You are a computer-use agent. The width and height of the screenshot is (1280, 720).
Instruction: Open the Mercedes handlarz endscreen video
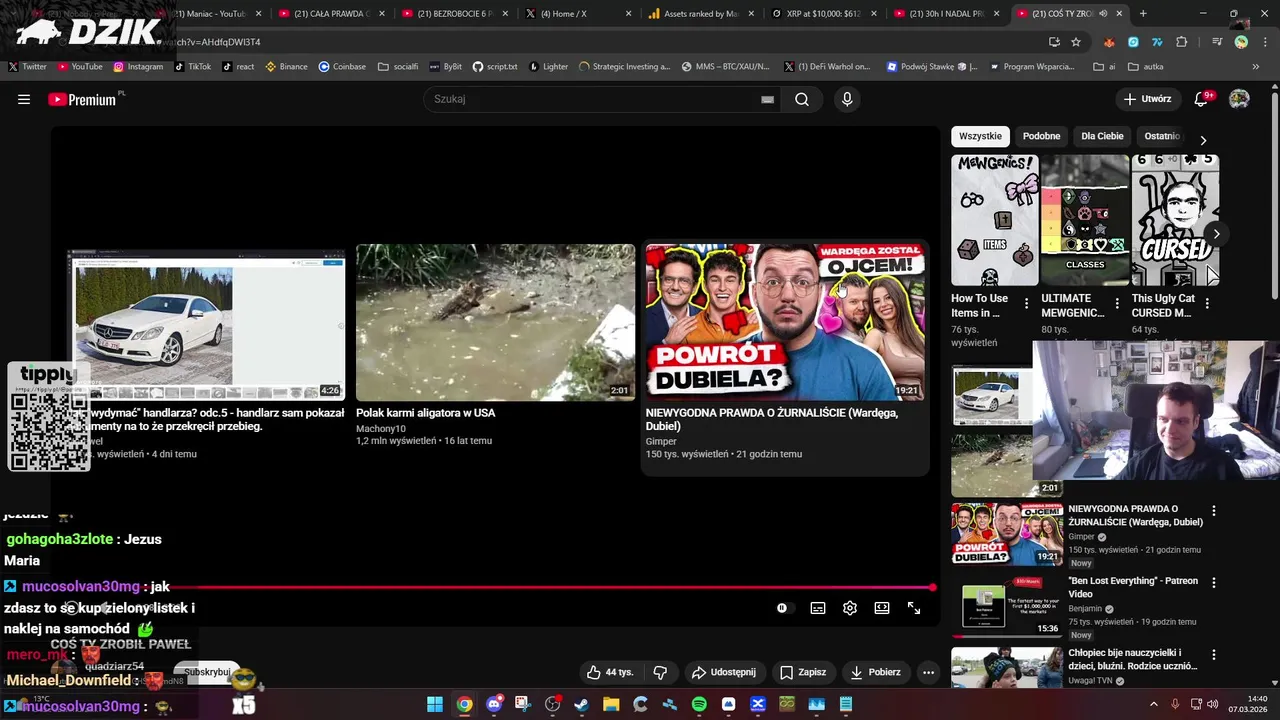tap(206, 325)
